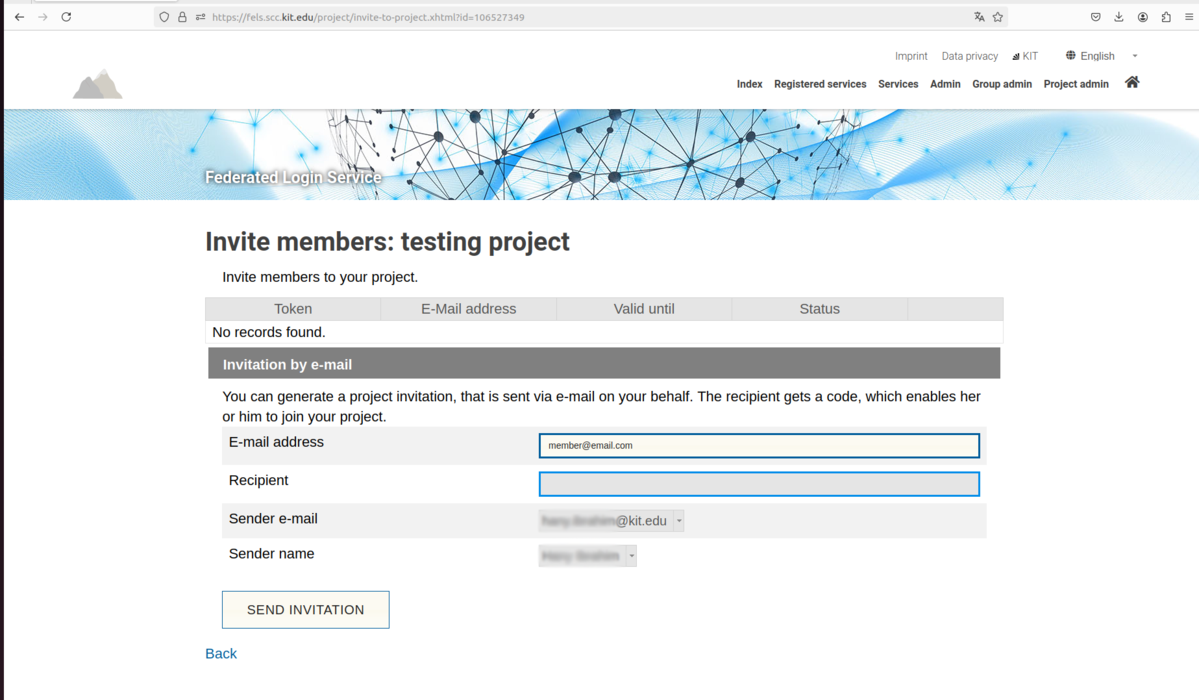Open browser downloads icon

coord(1119,17)
